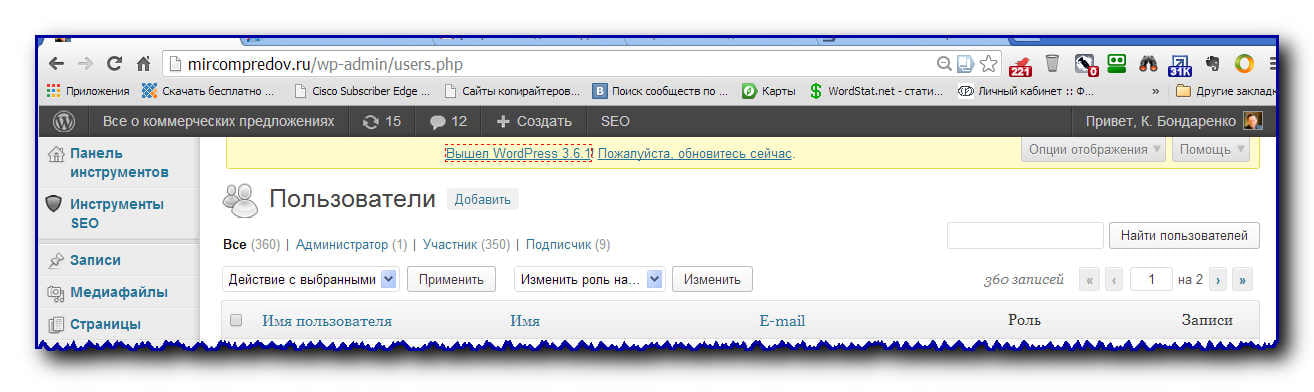Open the Карты bookmark
The width and height of the screenshot is (1314, 392).
coord(768,91)
